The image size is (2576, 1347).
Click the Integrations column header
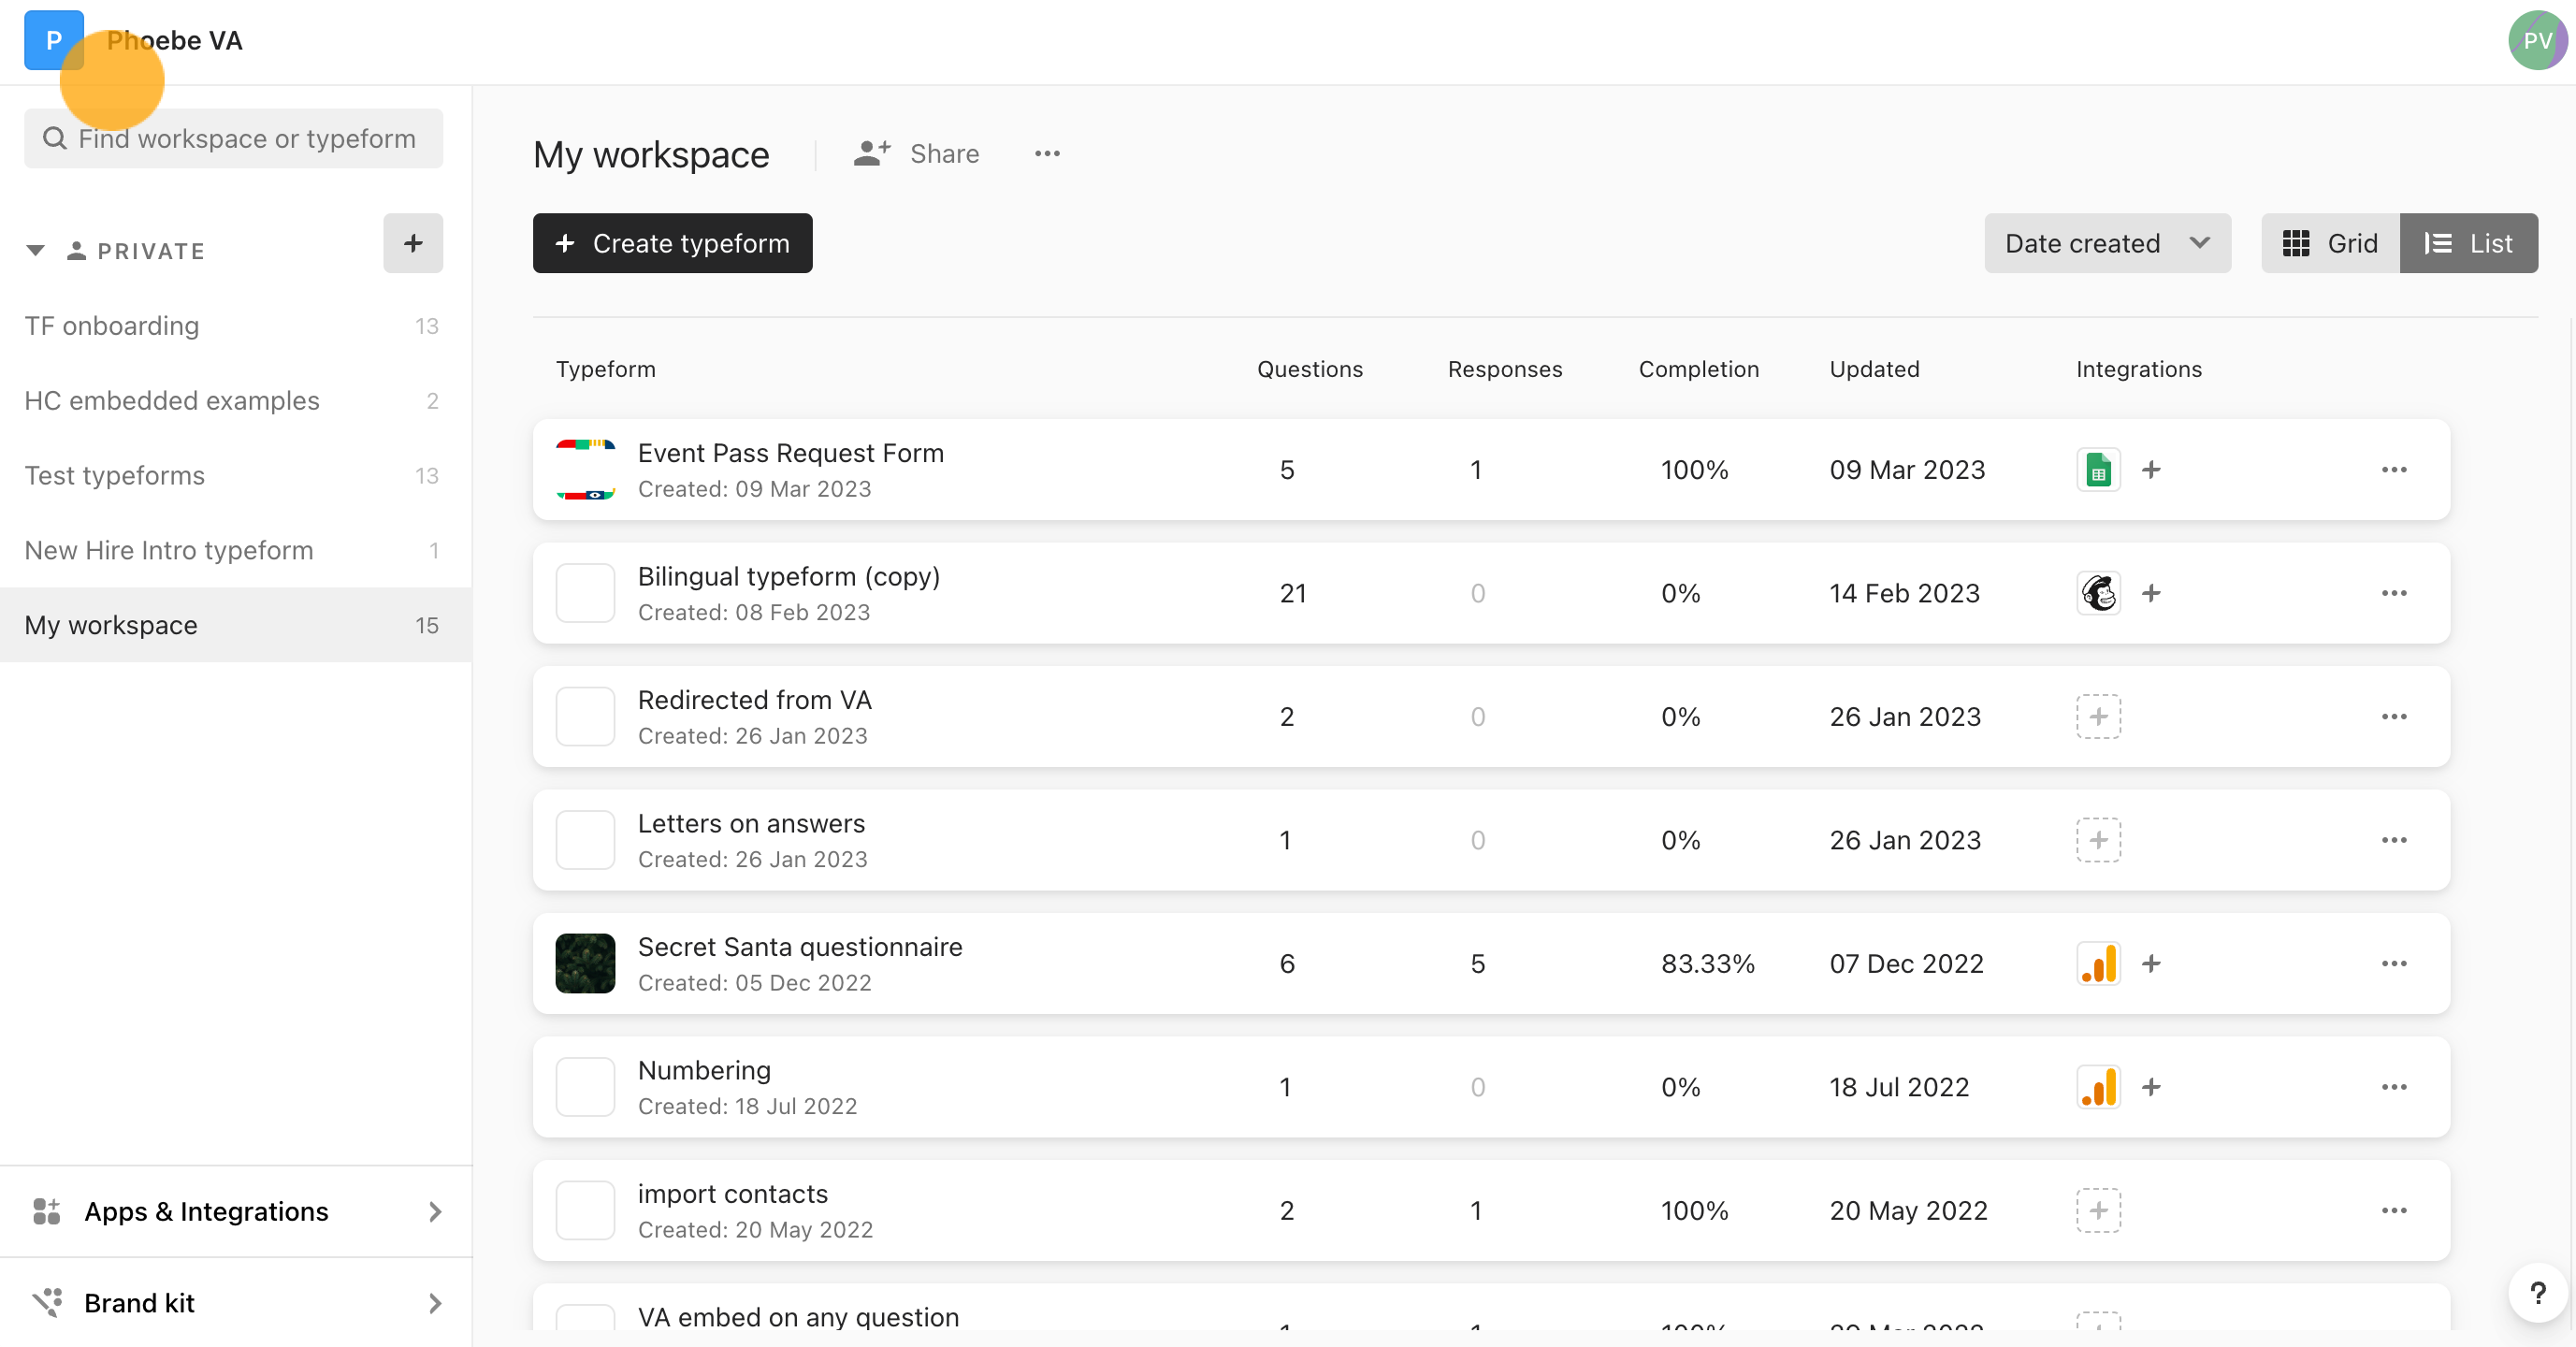click(2138, 369)
